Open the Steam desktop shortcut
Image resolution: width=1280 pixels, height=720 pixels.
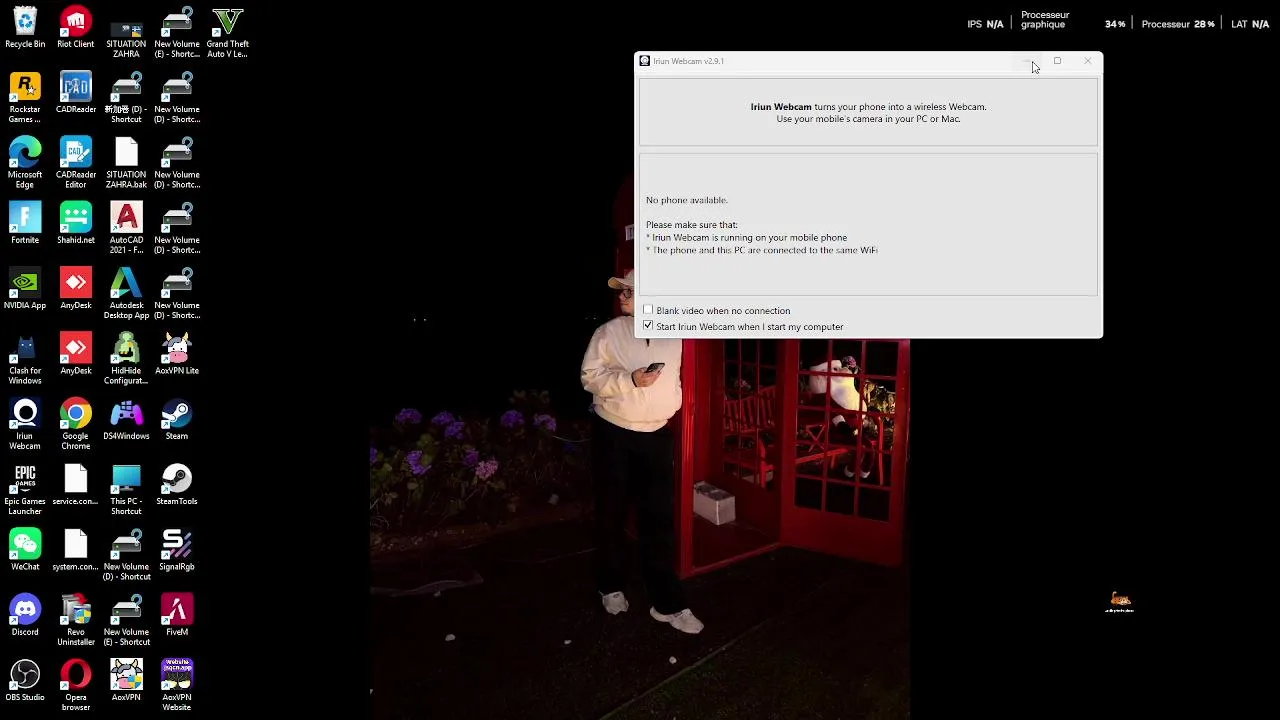[x=177, y=420]
